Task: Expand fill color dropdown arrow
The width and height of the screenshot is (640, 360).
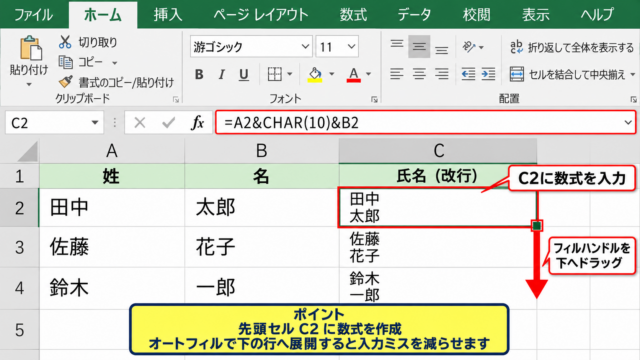Action: [331, 74]
